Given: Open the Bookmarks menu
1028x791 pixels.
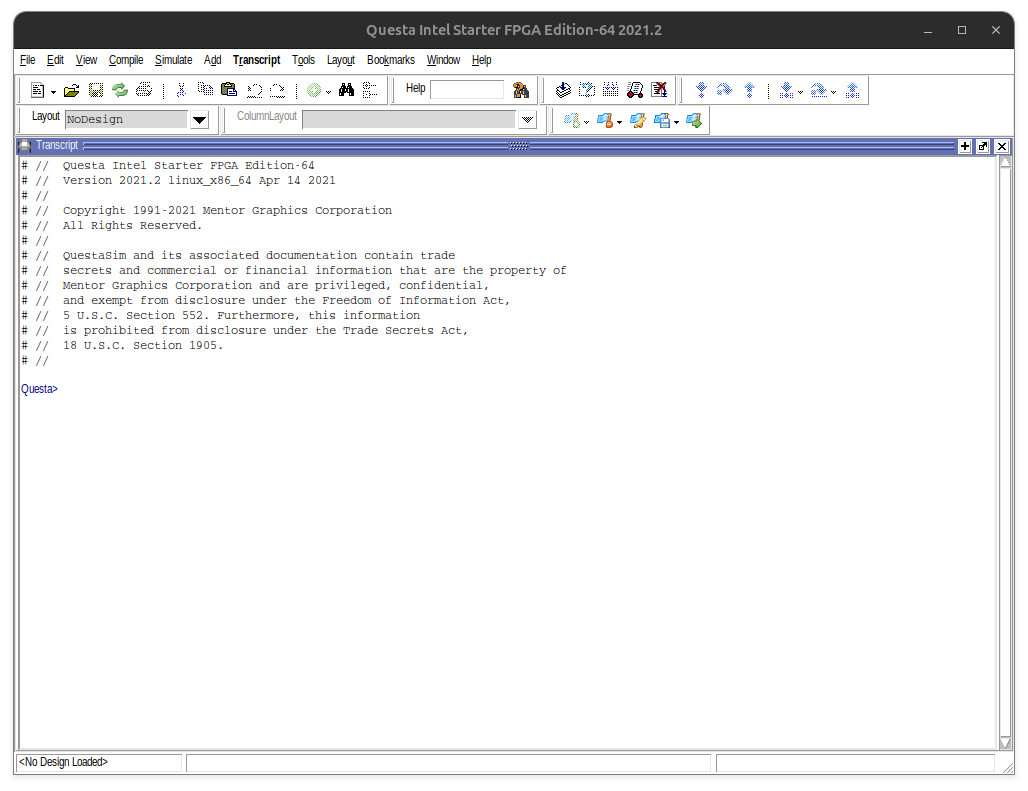Looking at the screenshot, I should pyautogui.click(x=390, y=60).
